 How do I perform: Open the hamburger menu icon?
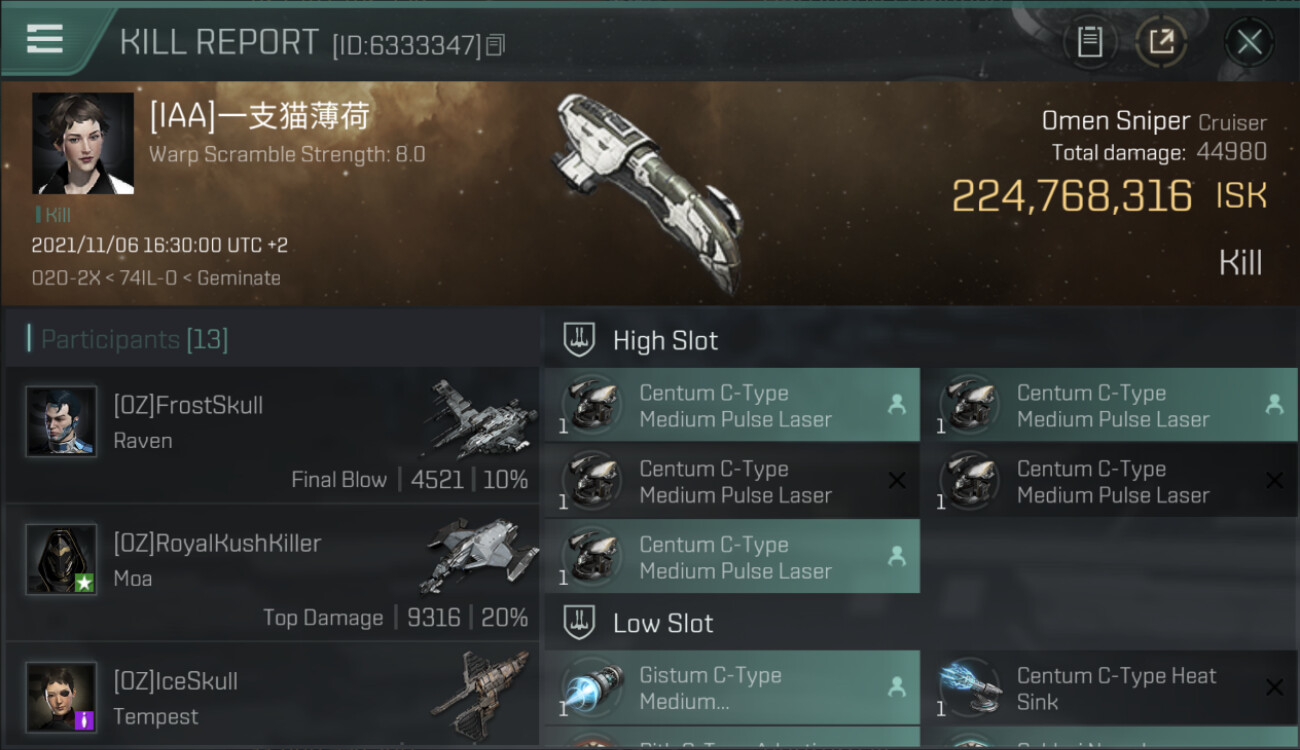tap(44, 39)
